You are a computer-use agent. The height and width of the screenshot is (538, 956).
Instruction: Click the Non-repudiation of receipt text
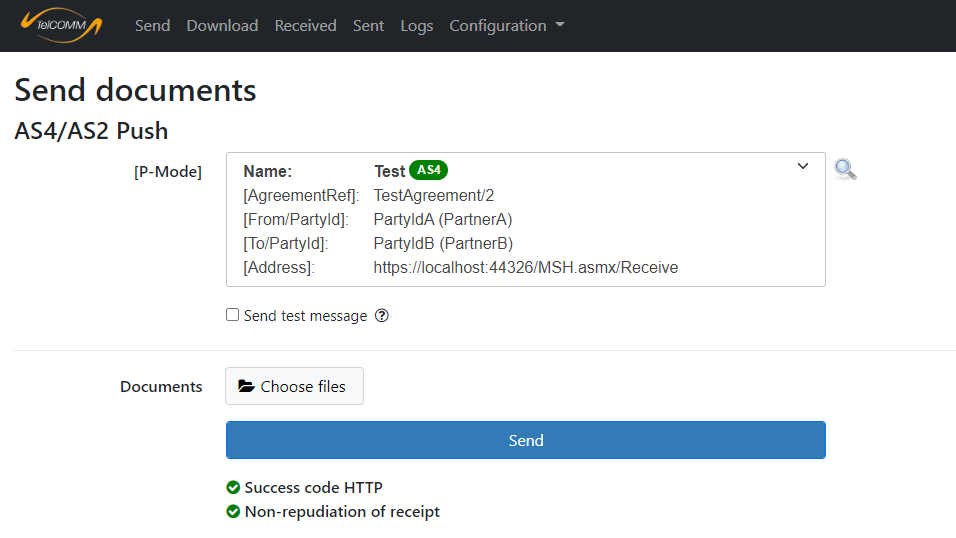[342, 511]
